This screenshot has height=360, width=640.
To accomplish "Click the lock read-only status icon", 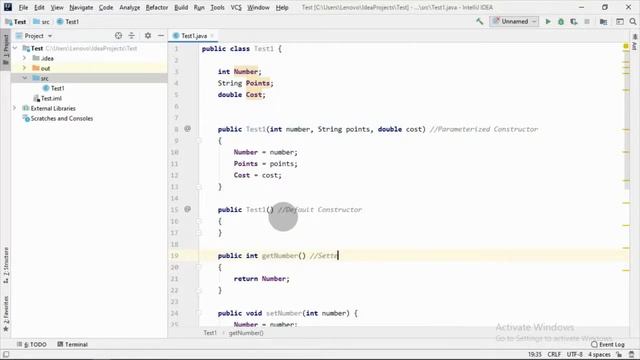I will 619,355.
